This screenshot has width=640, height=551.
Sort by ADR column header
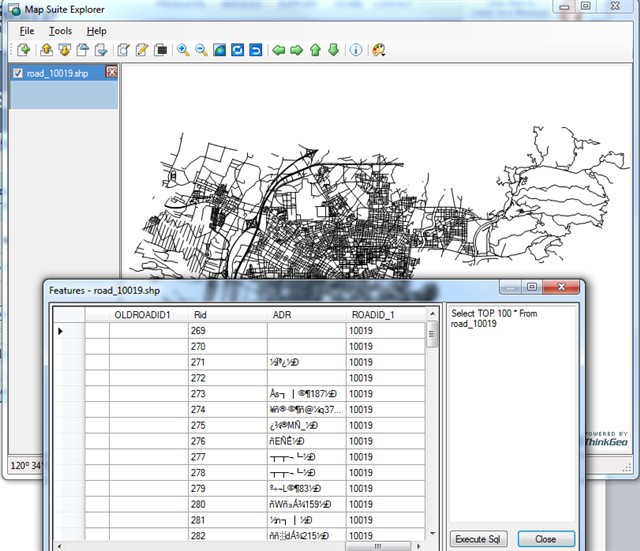coord(307,315)
